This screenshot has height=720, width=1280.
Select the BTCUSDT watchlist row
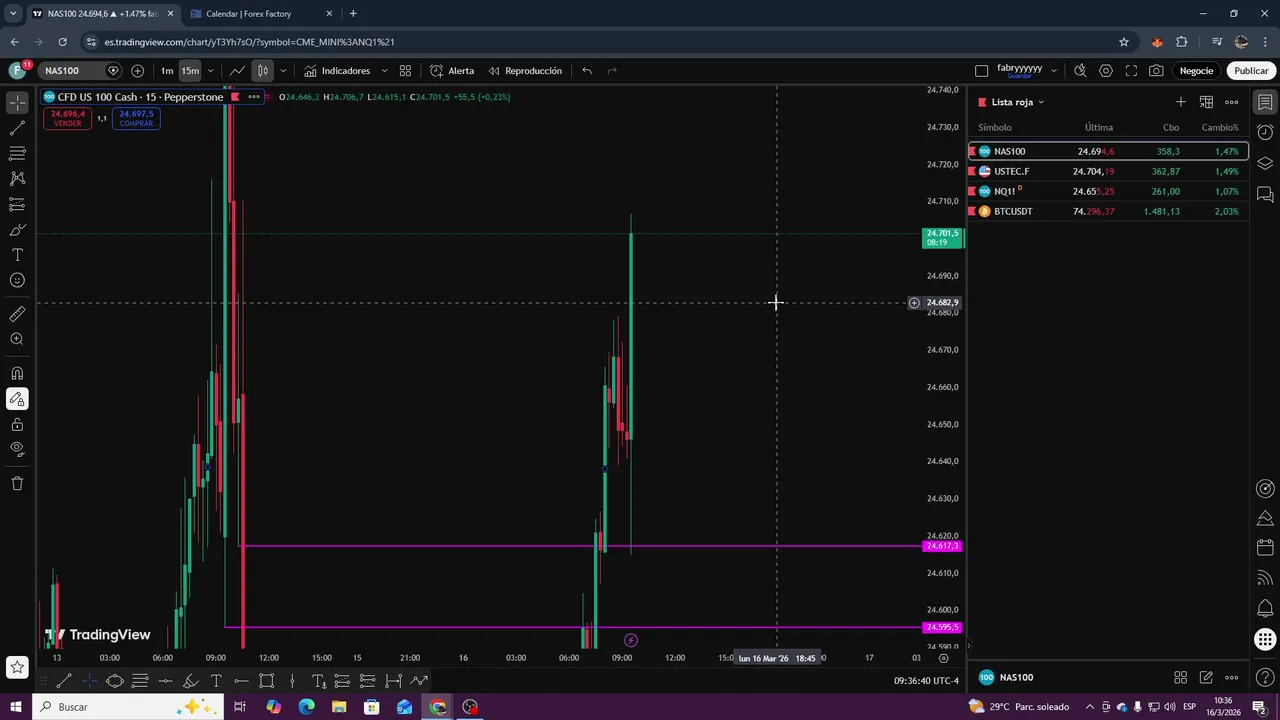[x=1108, y=211]
